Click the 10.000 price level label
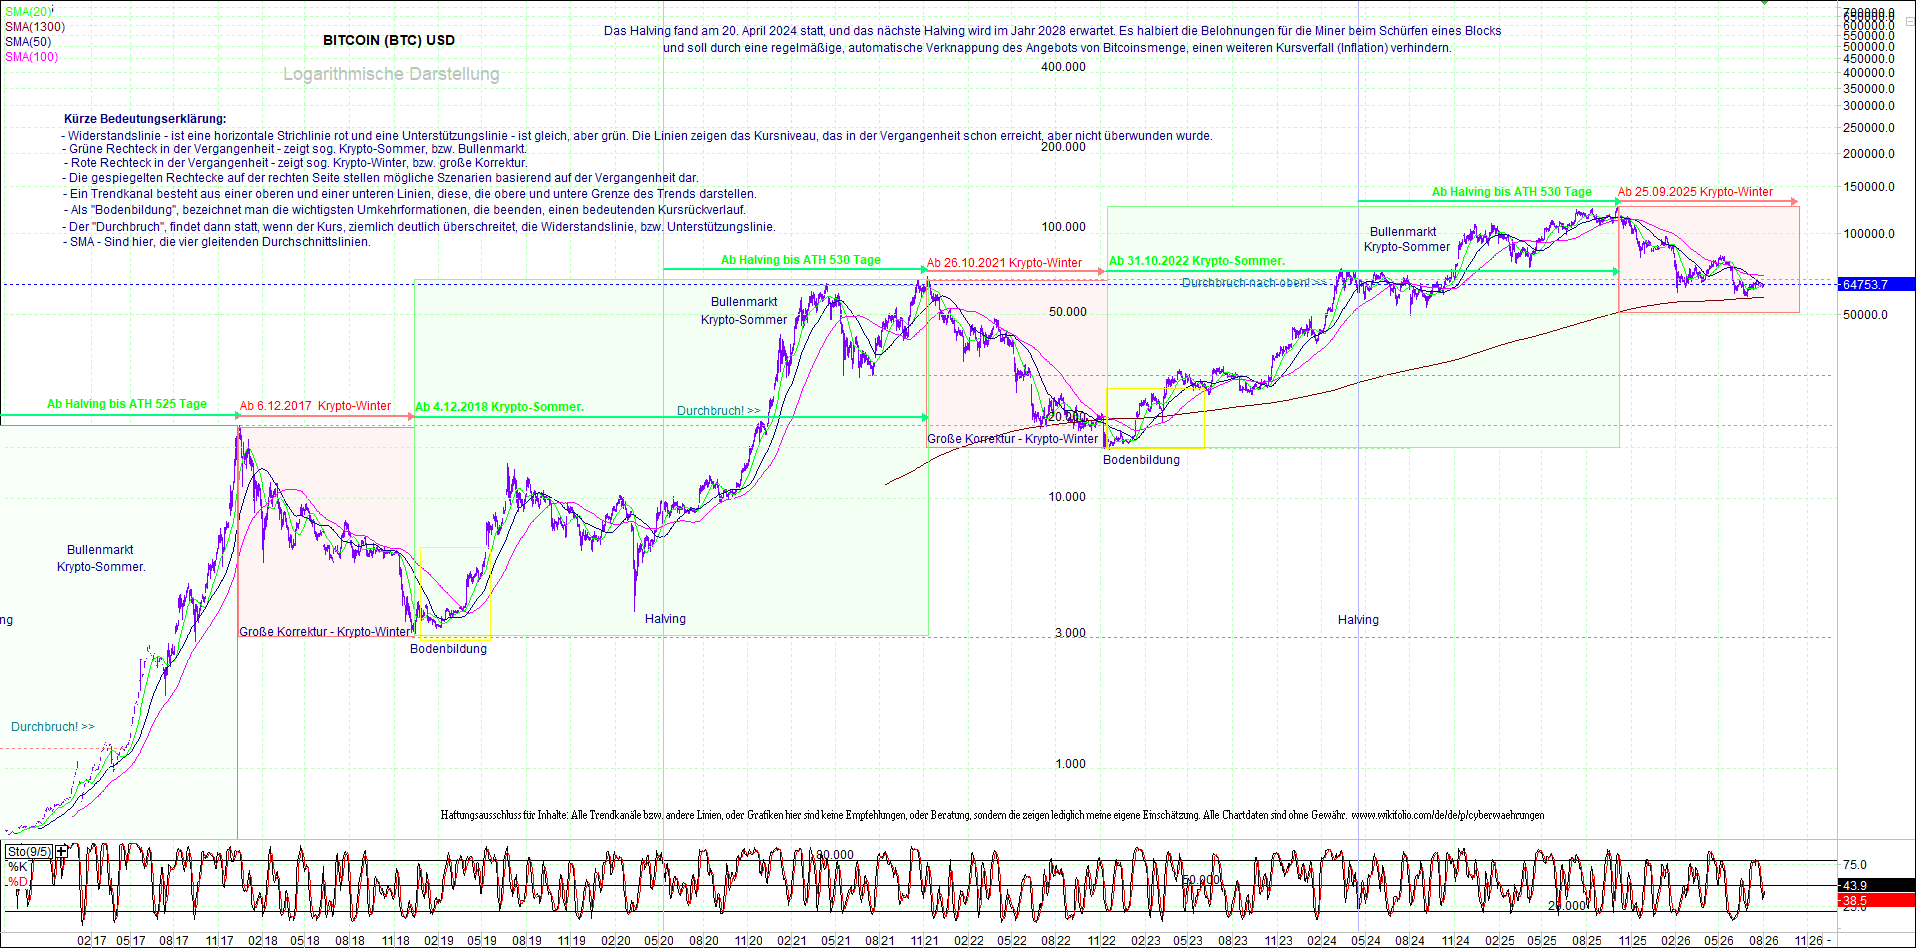The image size is (1916, 948). (x=1066, y=497)
